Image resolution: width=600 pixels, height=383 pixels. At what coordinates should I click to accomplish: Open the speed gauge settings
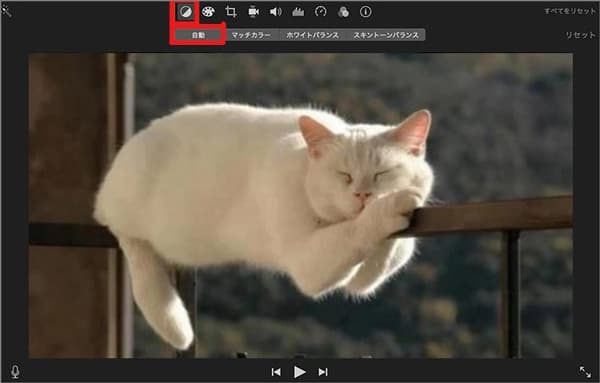click(321, 11)
